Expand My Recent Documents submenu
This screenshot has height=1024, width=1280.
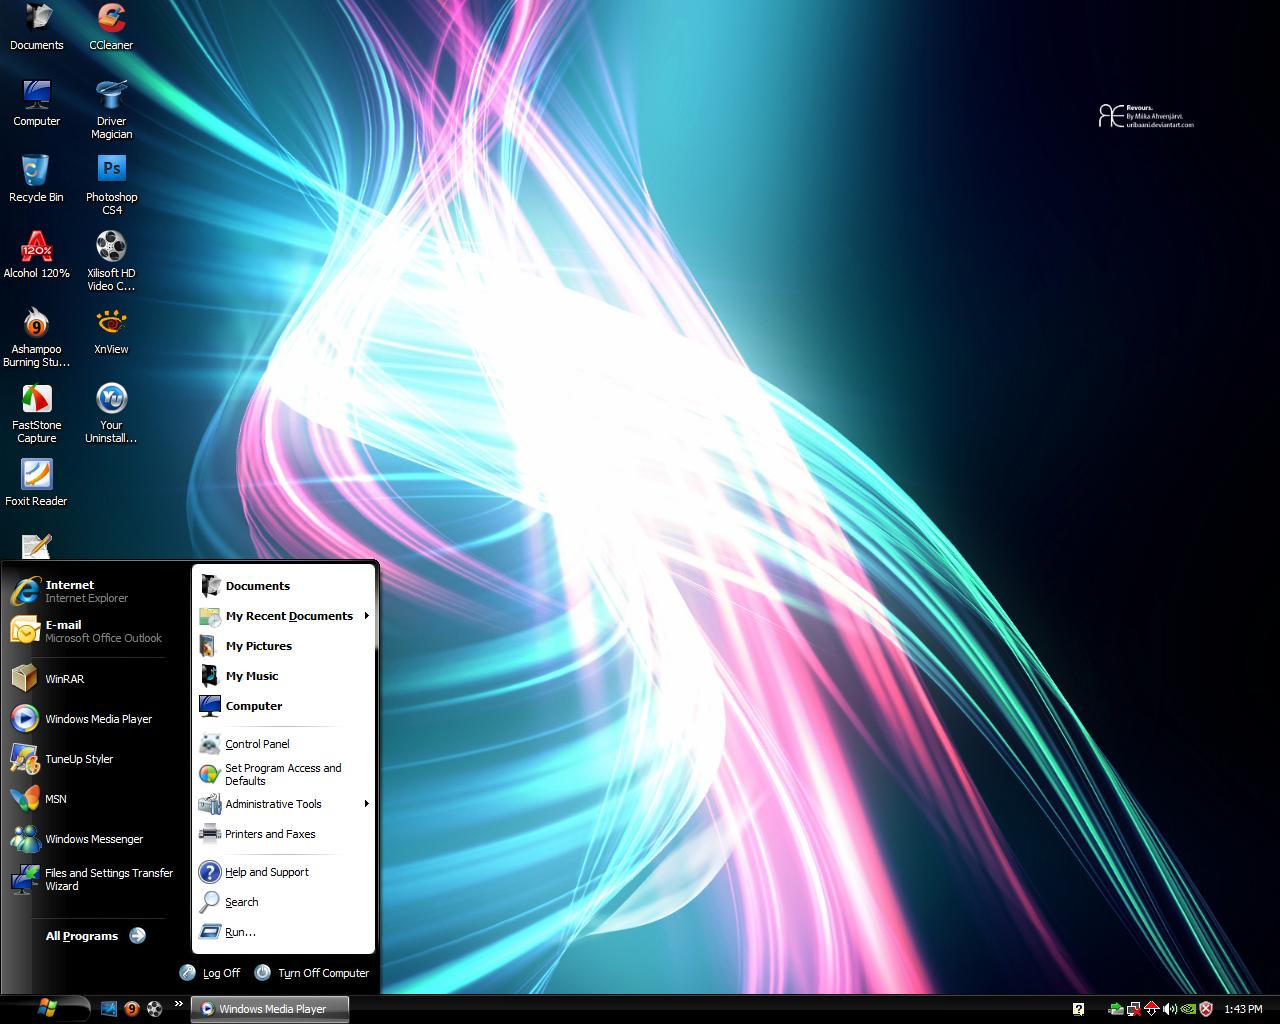[289, 616]
